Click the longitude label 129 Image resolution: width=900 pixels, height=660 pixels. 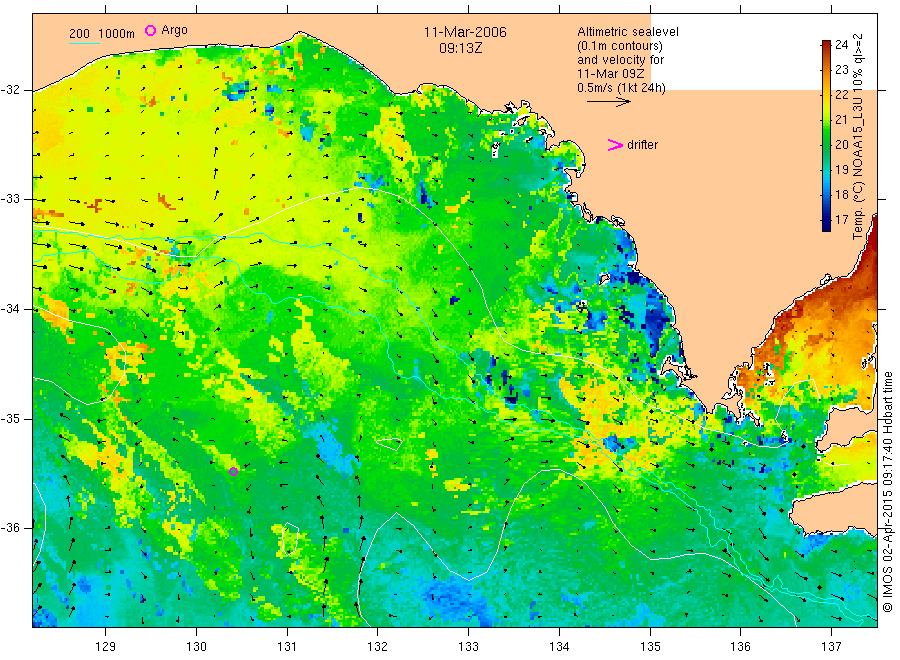[106, 647]
